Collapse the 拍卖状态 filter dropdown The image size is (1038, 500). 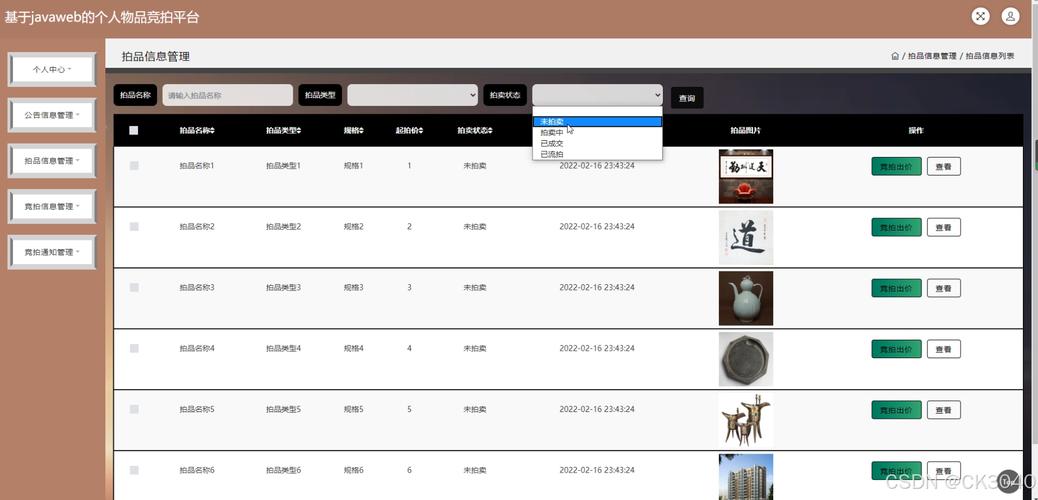(x=597, y=95)
